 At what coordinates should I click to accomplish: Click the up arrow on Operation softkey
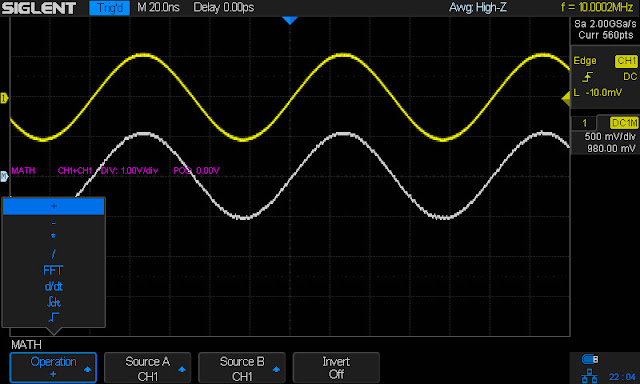tap(87, 369)
